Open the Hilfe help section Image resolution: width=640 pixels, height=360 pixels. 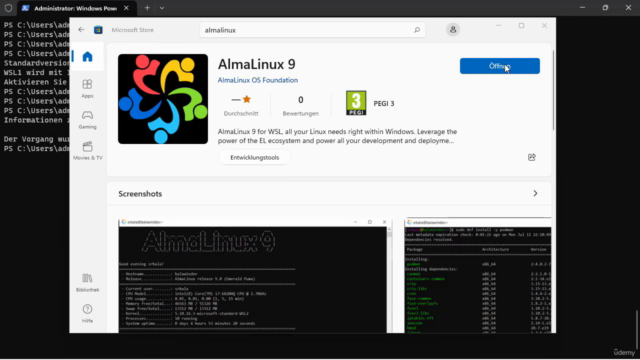pyautogui.click(x=87, y=313)
